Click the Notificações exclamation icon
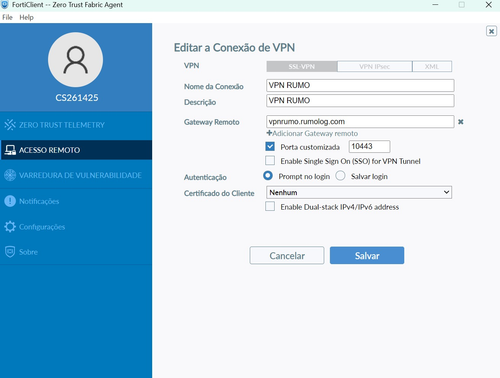The width and height of the screenshot is (500, 378). [10, 201]
